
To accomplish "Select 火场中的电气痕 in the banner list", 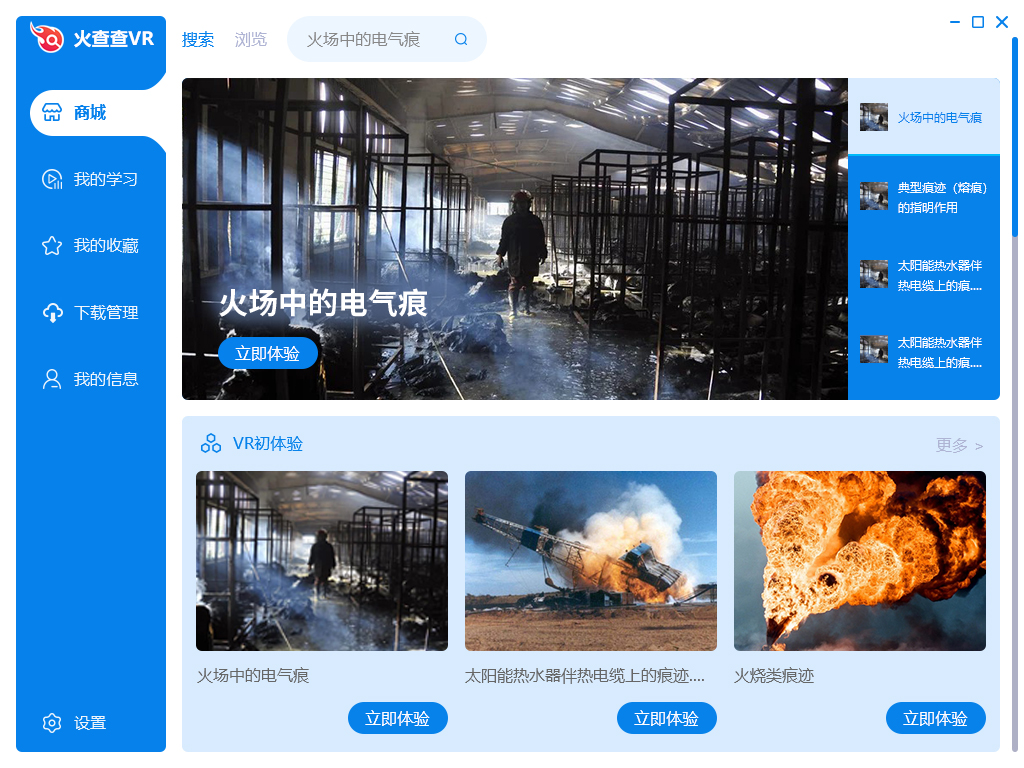I will click(924, 117).
